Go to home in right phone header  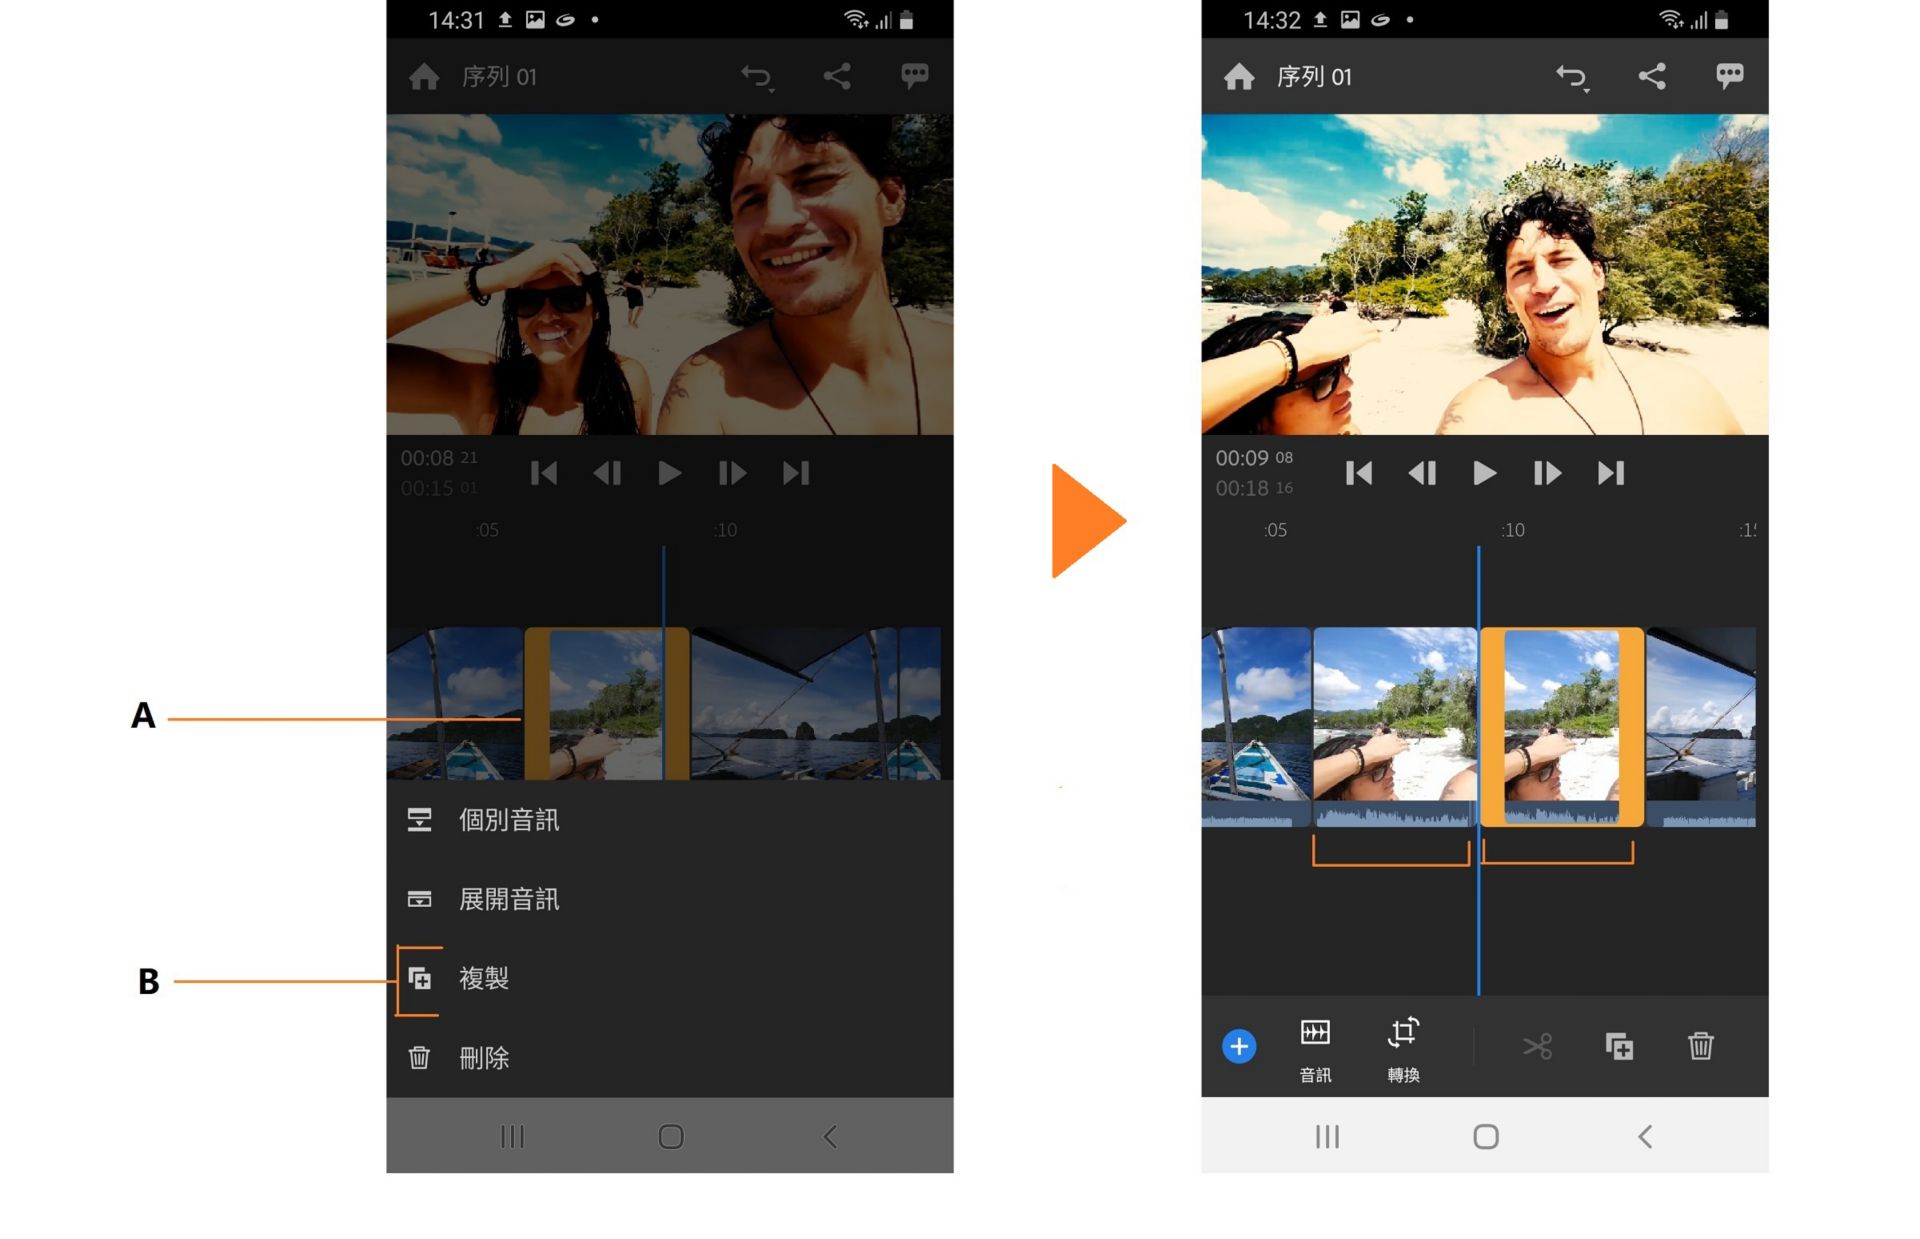click(x=1238, y=77)
